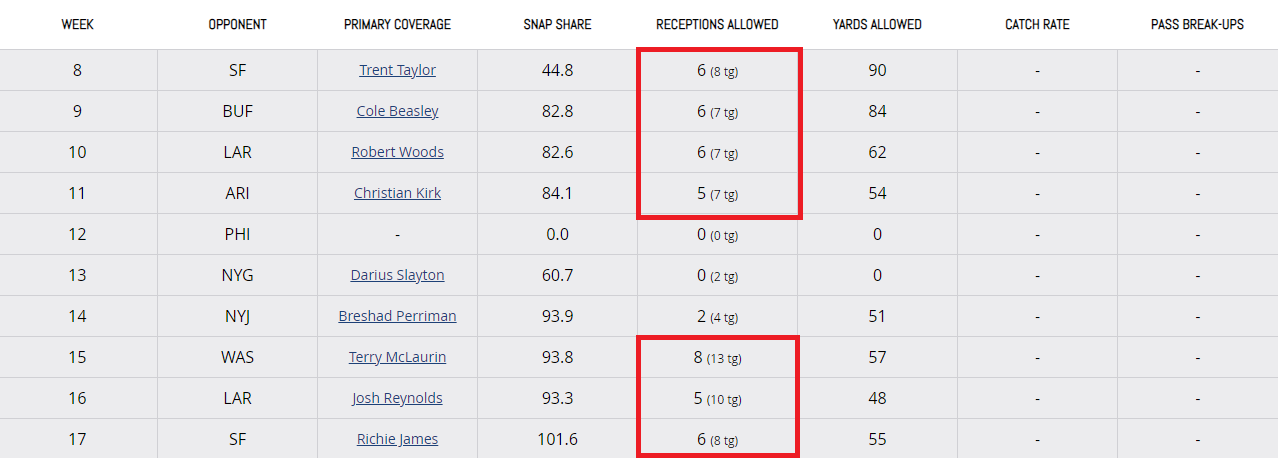Click the Richie James link
1278x458 pixels.
[x=397, y=439]
